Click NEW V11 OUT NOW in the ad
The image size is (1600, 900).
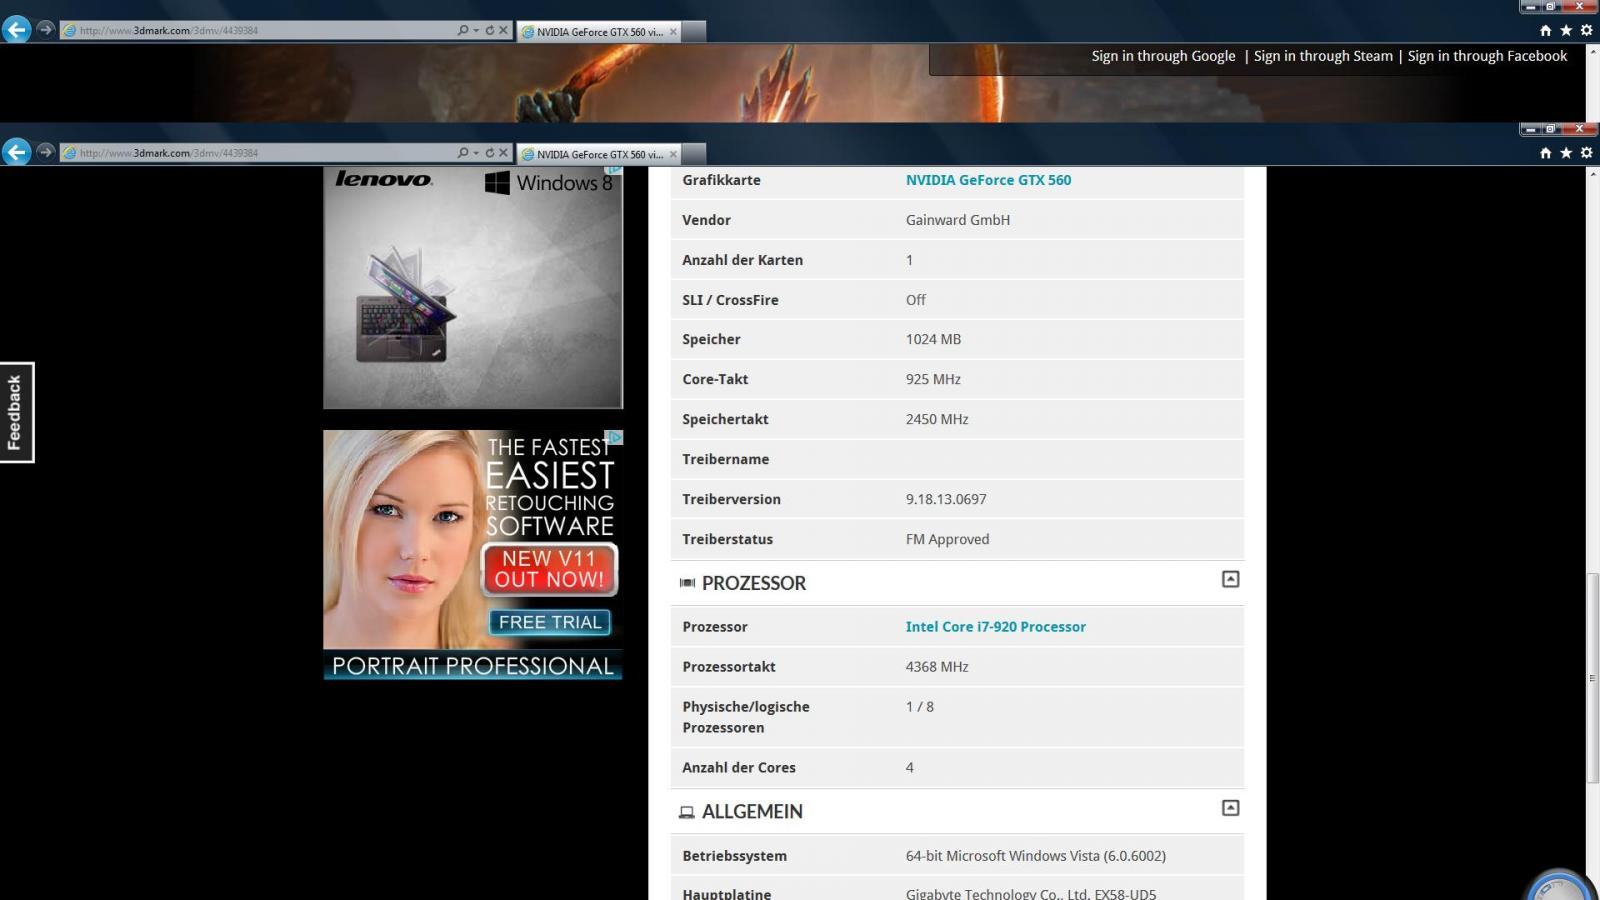point(549,569)
